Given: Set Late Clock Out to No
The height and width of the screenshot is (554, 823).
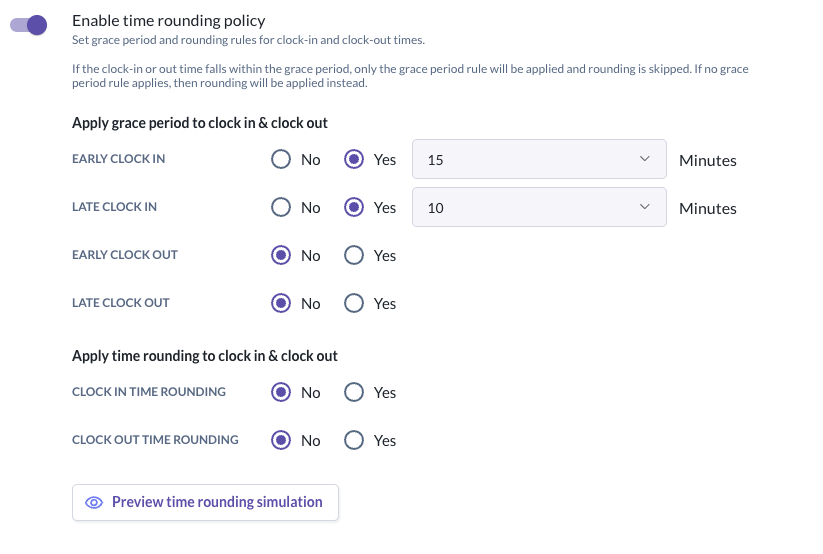Looking at the screenshot, I should click(281, 303).
